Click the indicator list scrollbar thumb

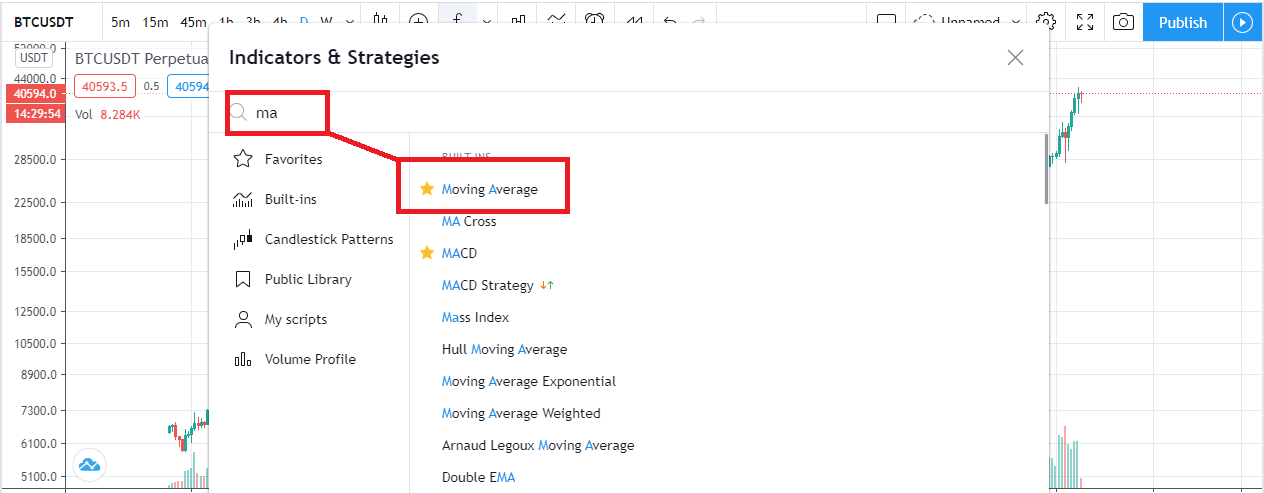pos(1046,168)
